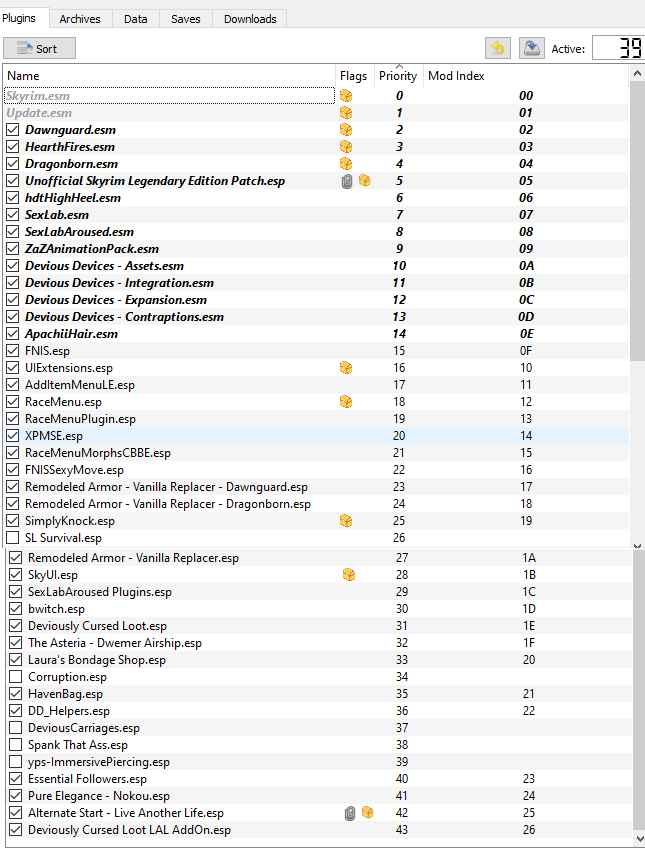
Task: Click the box flag icon for Dragonborn.esm
Action: [346, 164]
